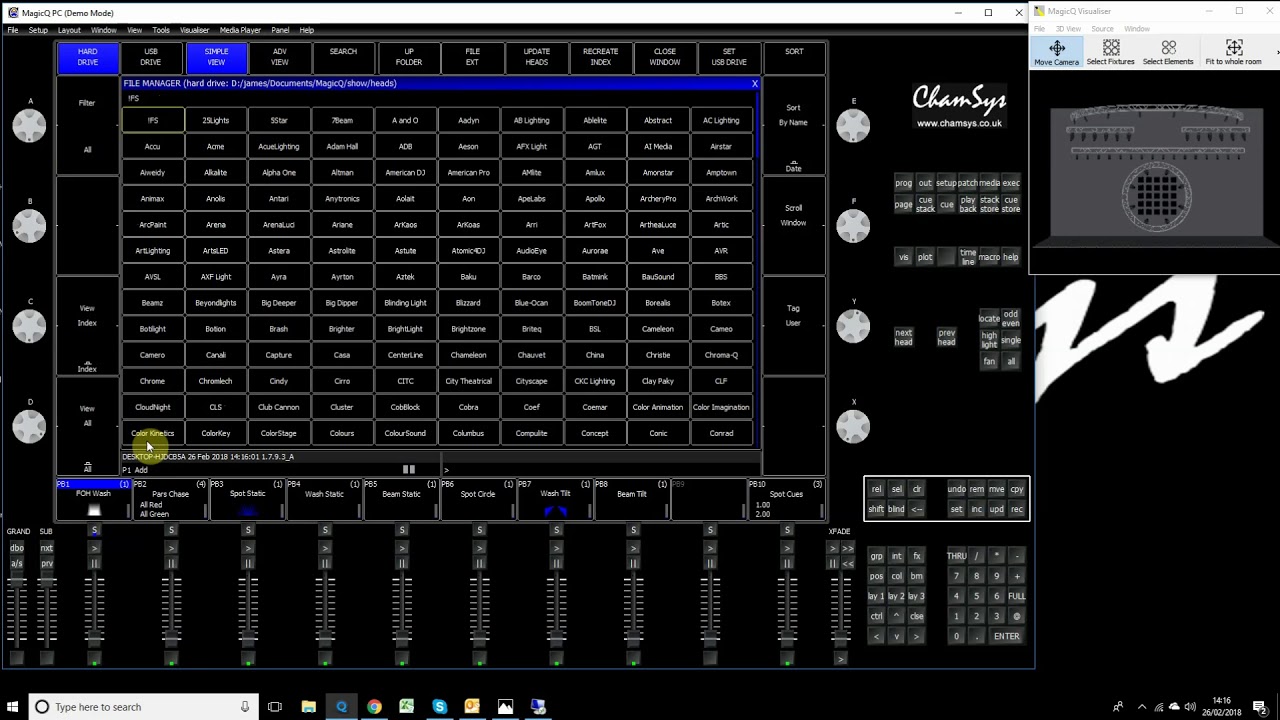Select the Clay Paky manufacturer folder
The width and height of the screenshot is (1280, 720).
point(658,381)
